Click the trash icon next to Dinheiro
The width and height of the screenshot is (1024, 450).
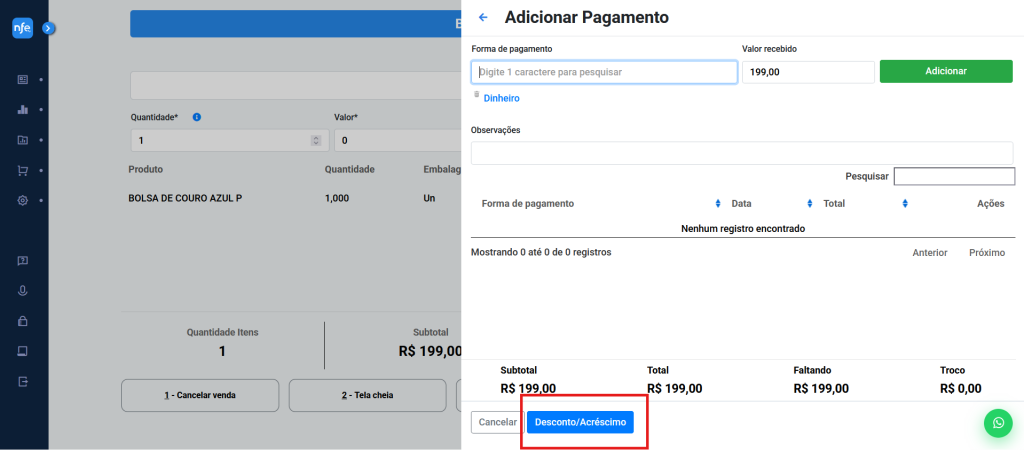click(x=477, y=96)
